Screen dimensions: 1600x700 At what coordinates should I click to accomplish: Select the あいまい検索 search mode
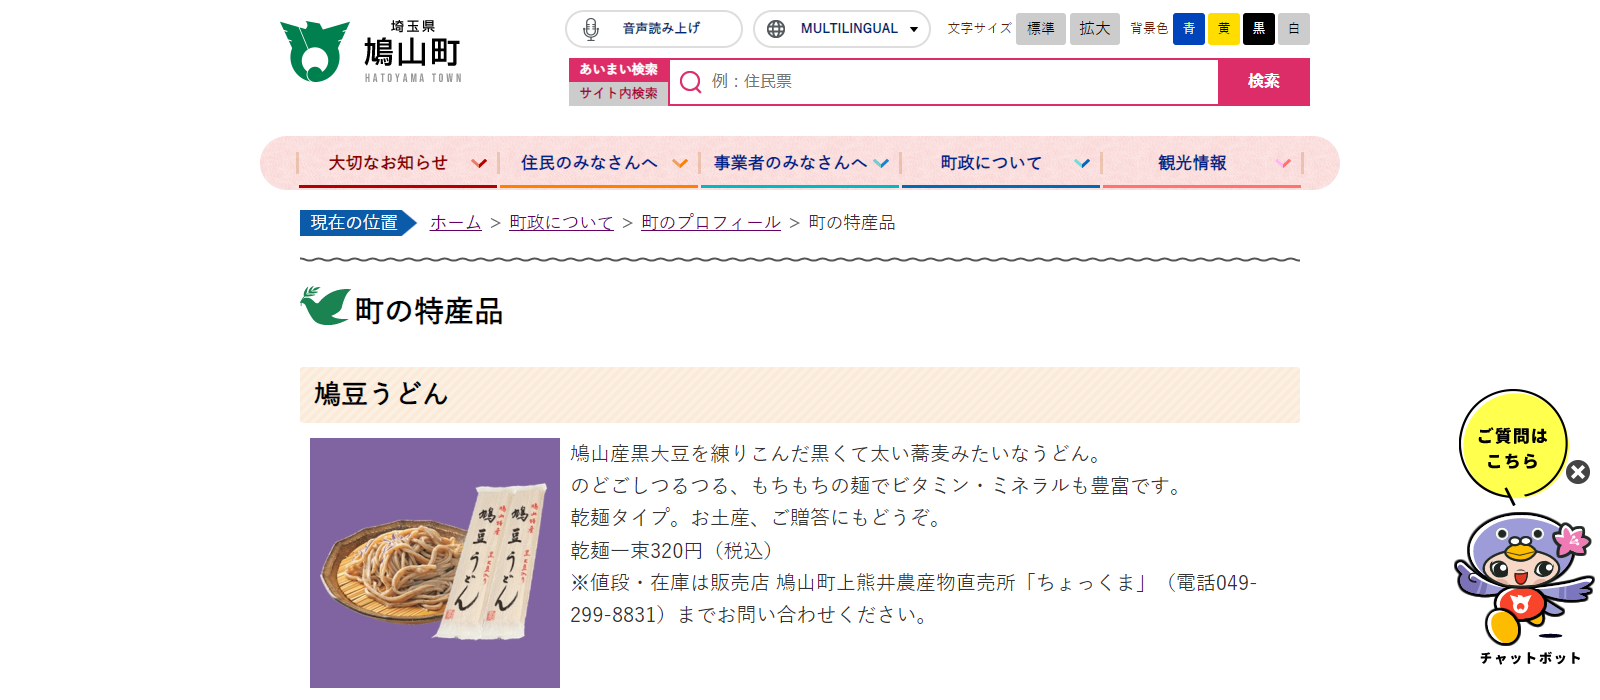click(x=618, y=69)
